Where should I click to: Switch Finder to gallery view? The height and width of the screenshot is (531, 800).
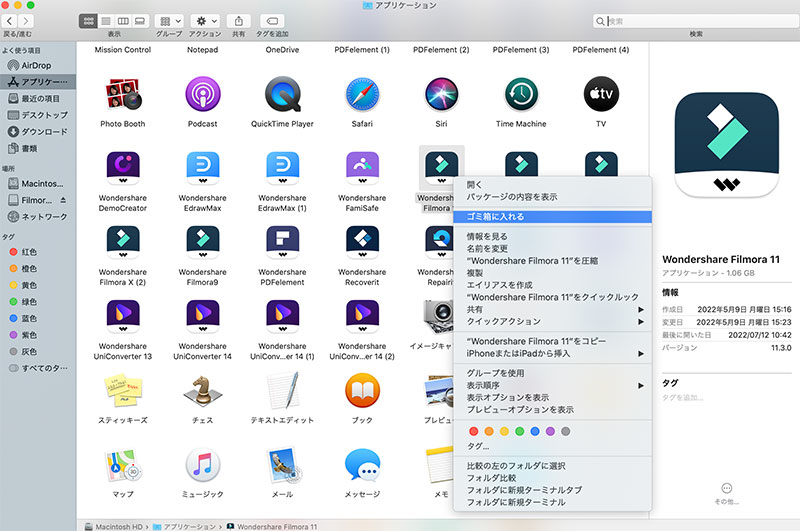140,21
